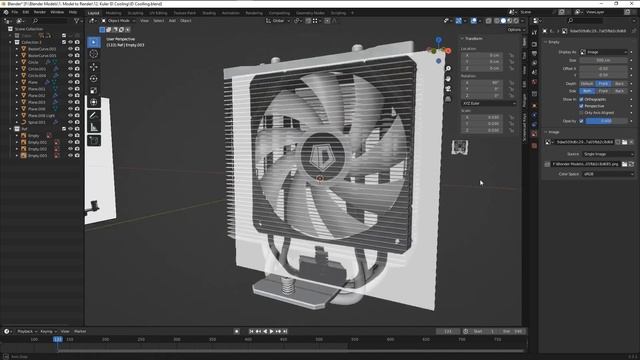
Task: Adjust the Opacity slider
Action: 606,121
